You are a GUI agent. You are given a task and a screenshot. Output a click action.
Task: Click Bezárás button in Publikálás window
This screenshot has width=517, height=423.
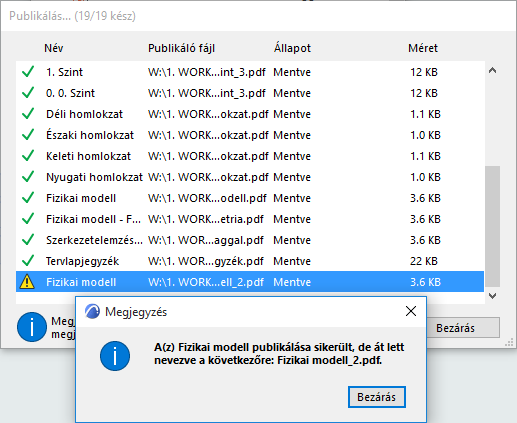tap(463, 328)
